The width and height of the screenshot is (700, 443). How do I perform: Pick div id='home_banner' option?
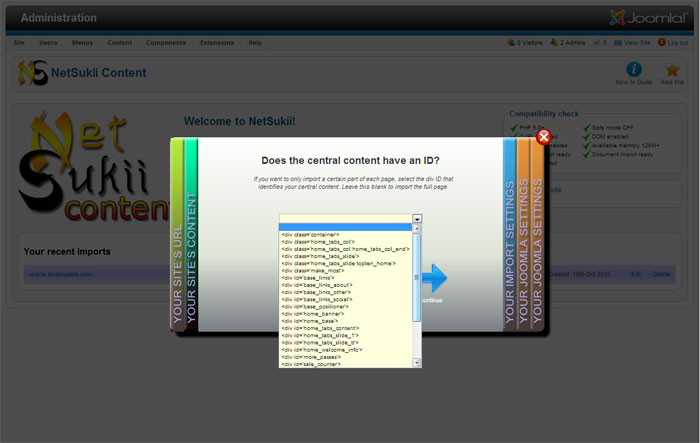click(345, 314)
